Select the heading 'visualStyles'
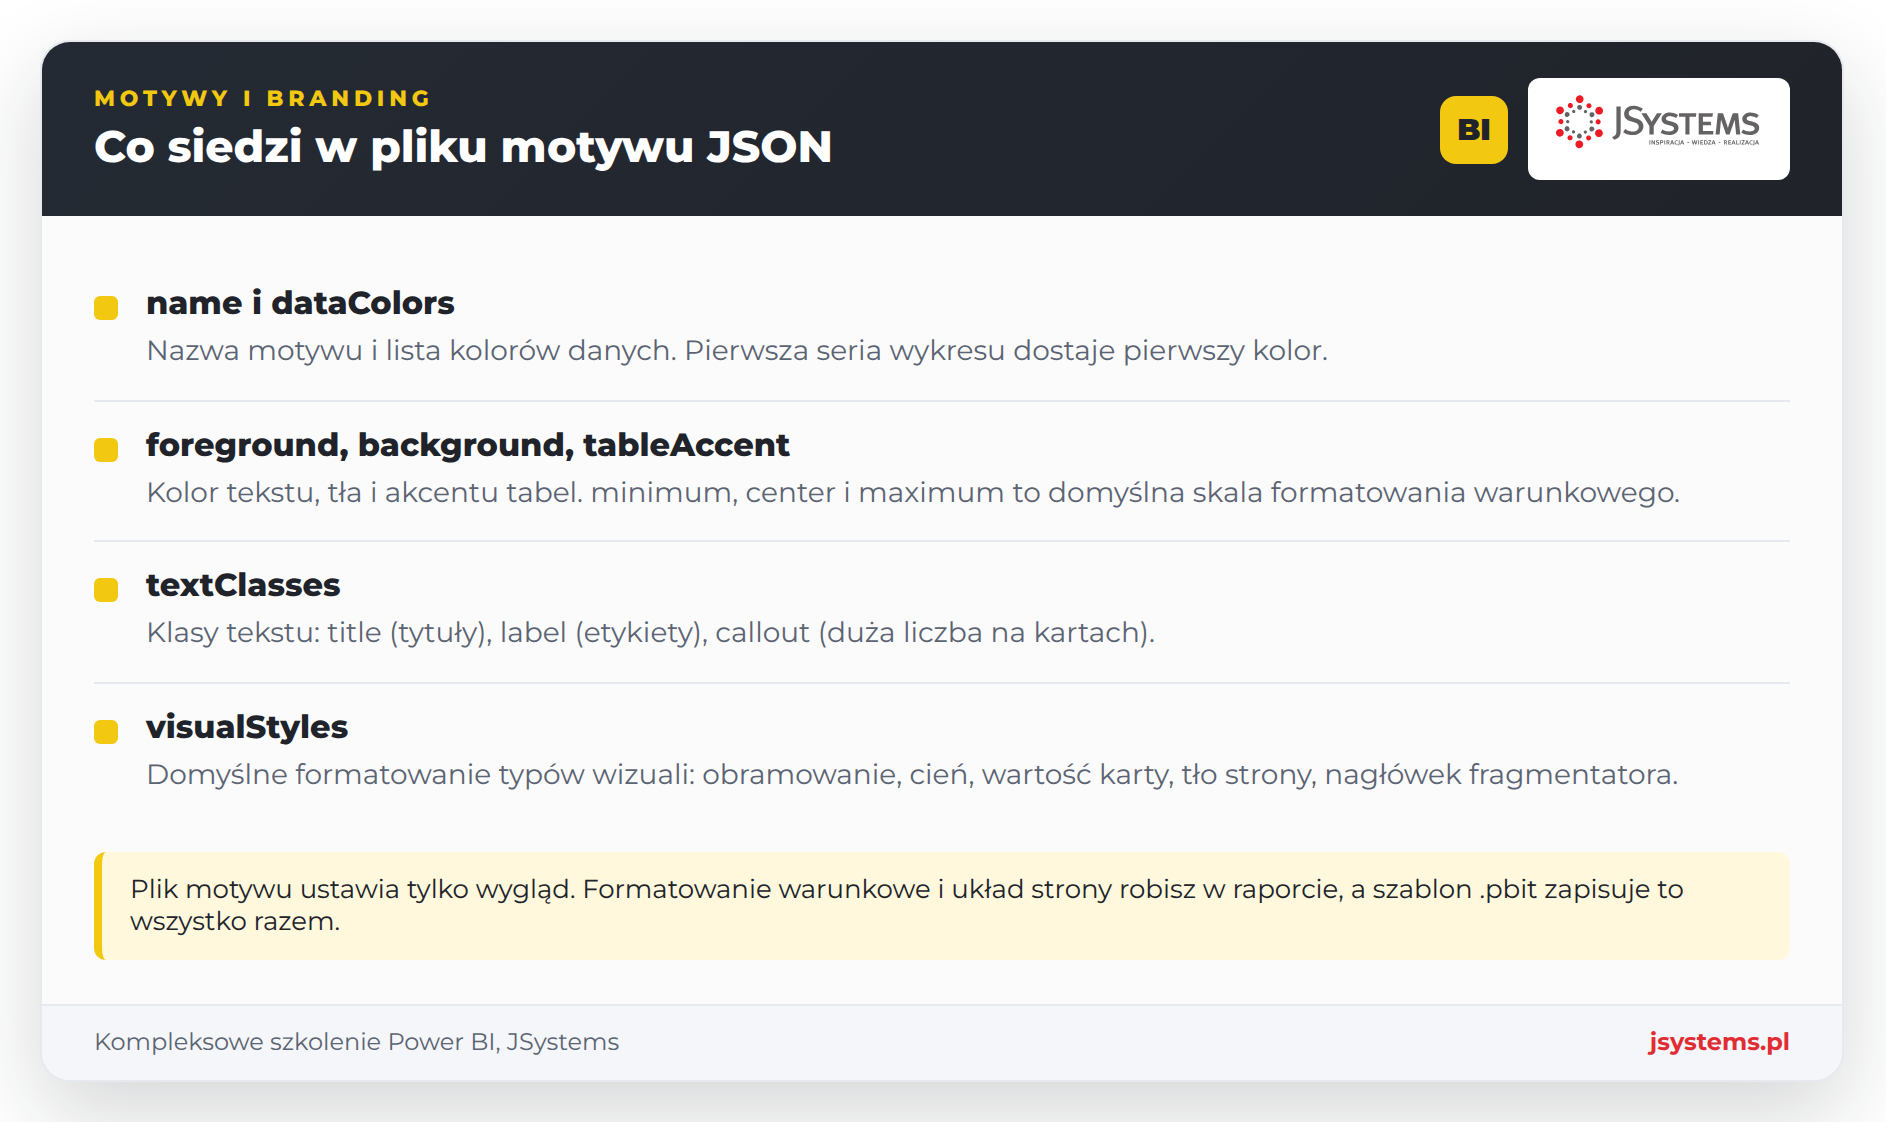 click(247, 727)
